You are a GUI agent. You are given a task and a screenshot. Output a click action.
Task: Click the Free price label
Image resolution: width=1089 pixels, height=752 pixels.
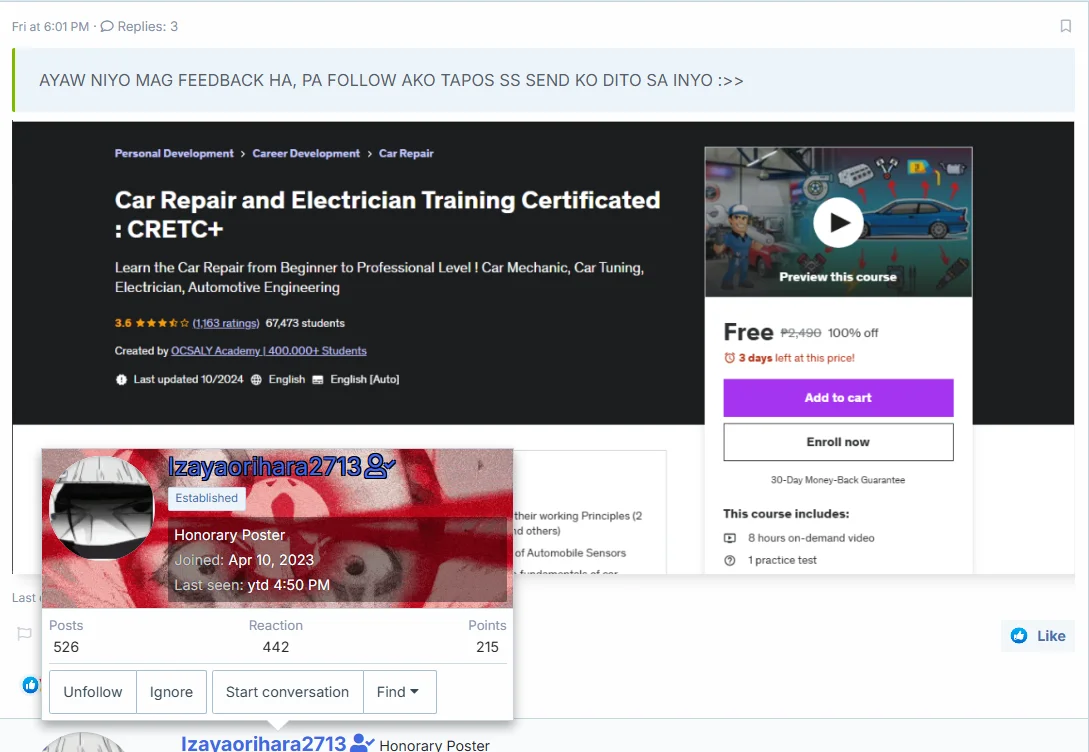(749, 332)
